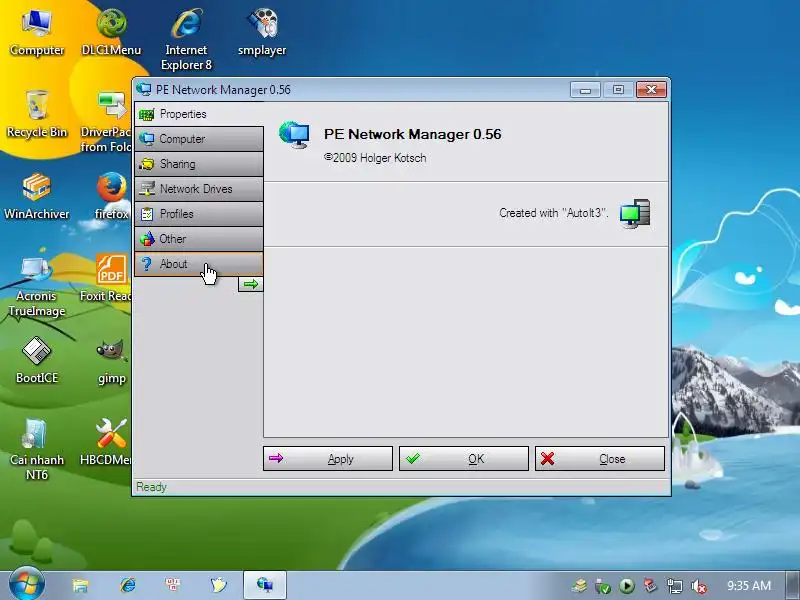Select the Cai nhanh NT6 desktop icon

pos(37,450)
